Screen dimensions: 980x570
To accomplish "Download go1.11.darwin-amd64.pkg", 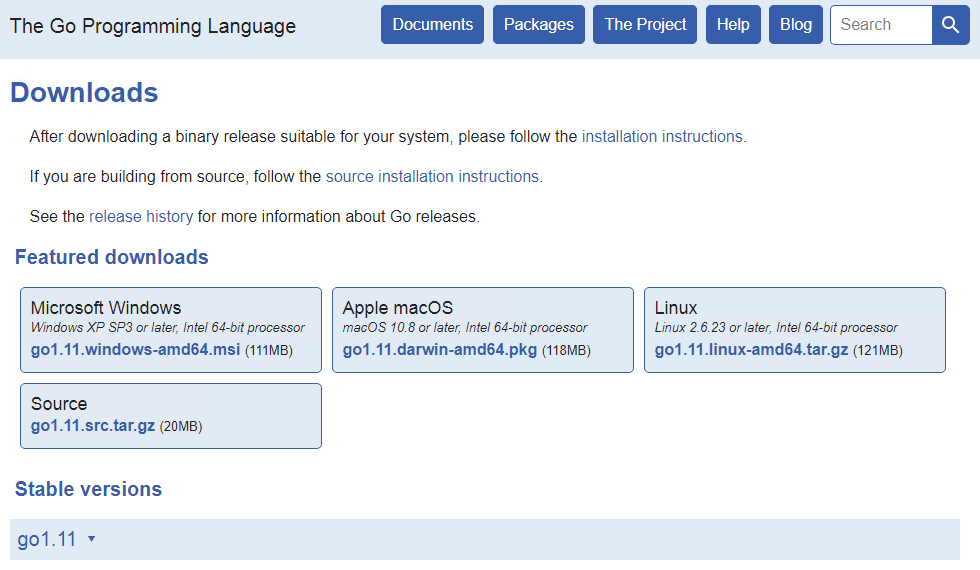I will (x=440, y=349).
